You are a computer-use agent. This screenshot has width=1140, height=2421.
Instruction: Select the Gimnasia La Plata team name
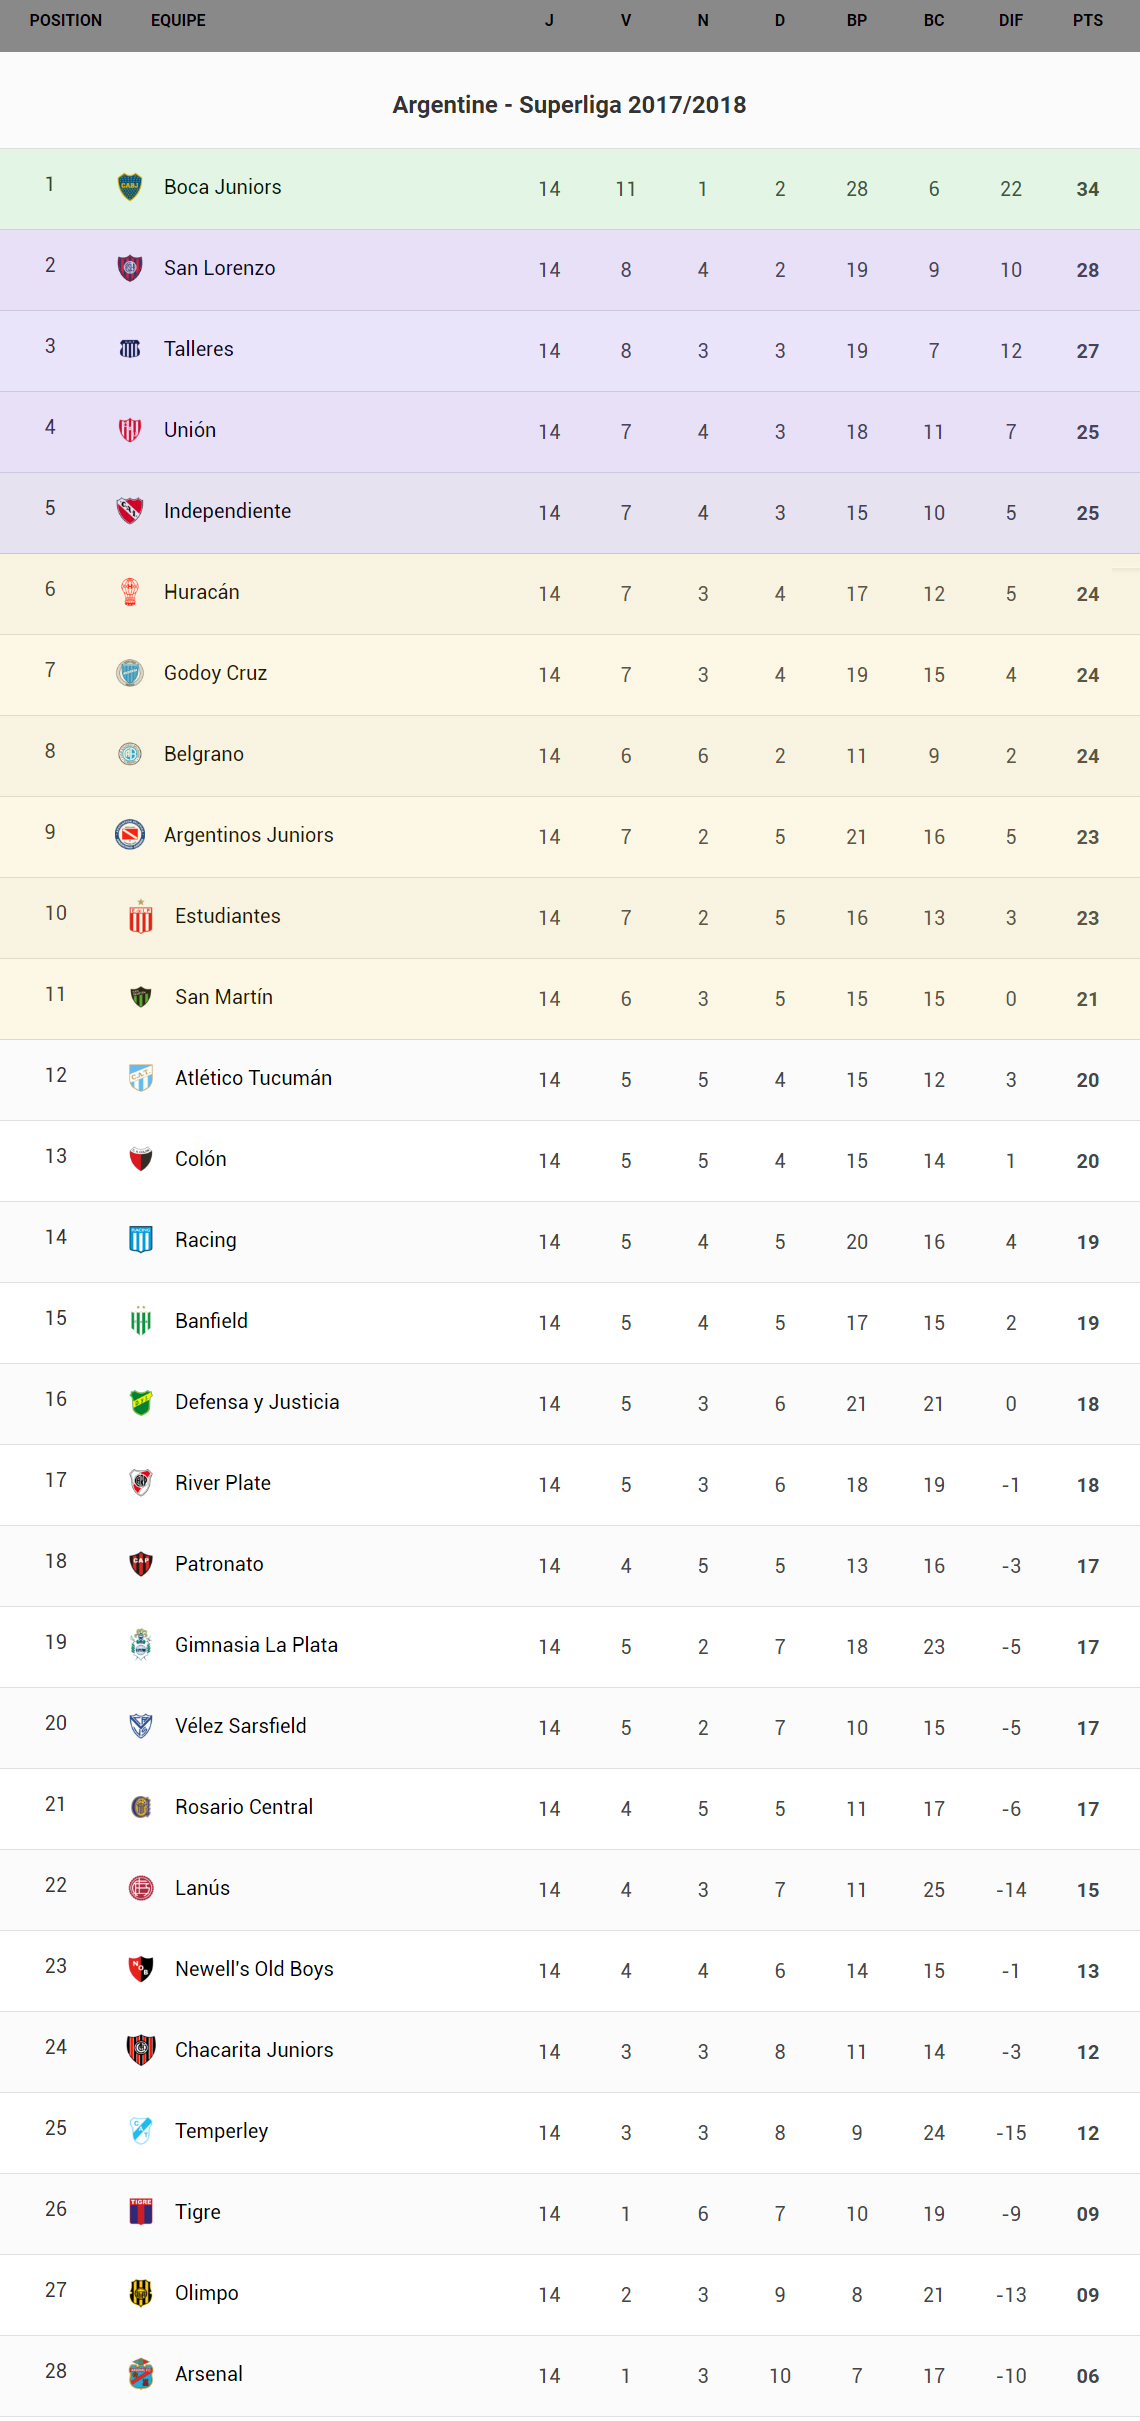pyautogui.click(x=256, y=1645)
